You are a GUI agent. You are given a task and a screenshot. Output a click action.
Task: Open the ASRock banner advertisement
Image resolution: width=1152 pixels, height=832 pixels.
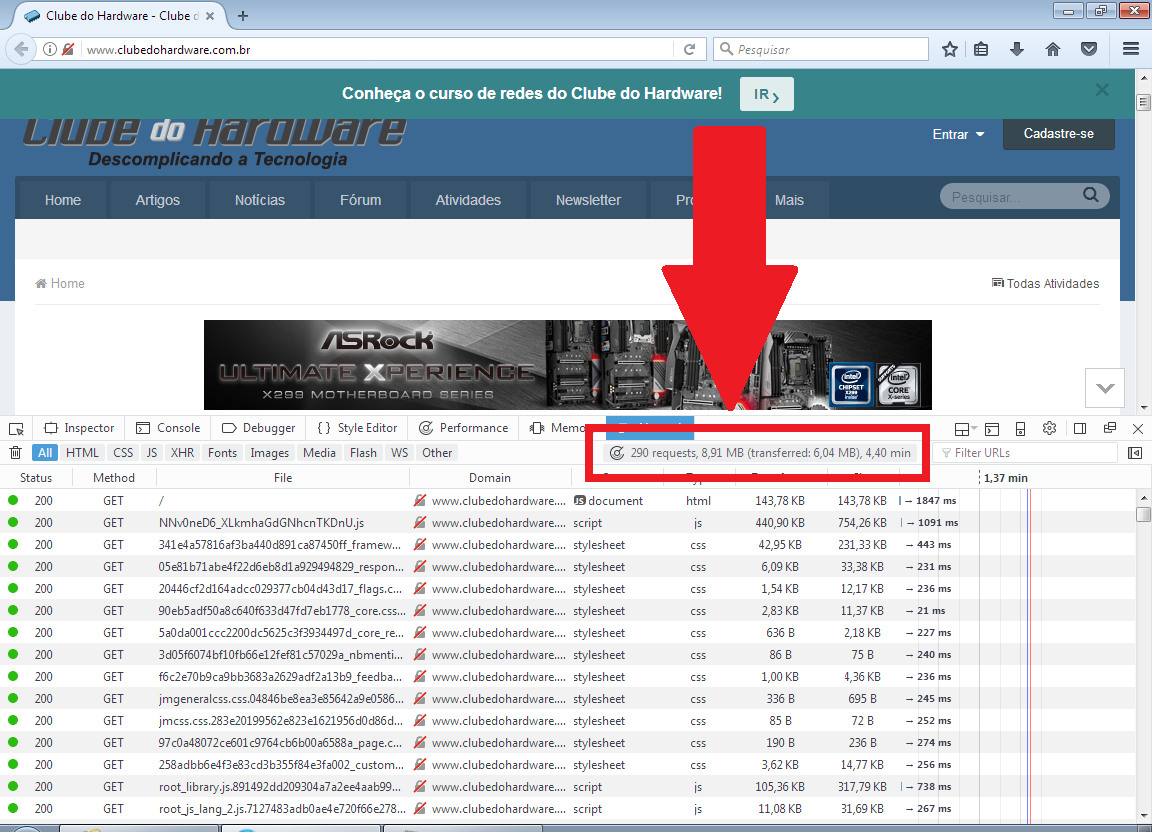[x=568, y=365]
